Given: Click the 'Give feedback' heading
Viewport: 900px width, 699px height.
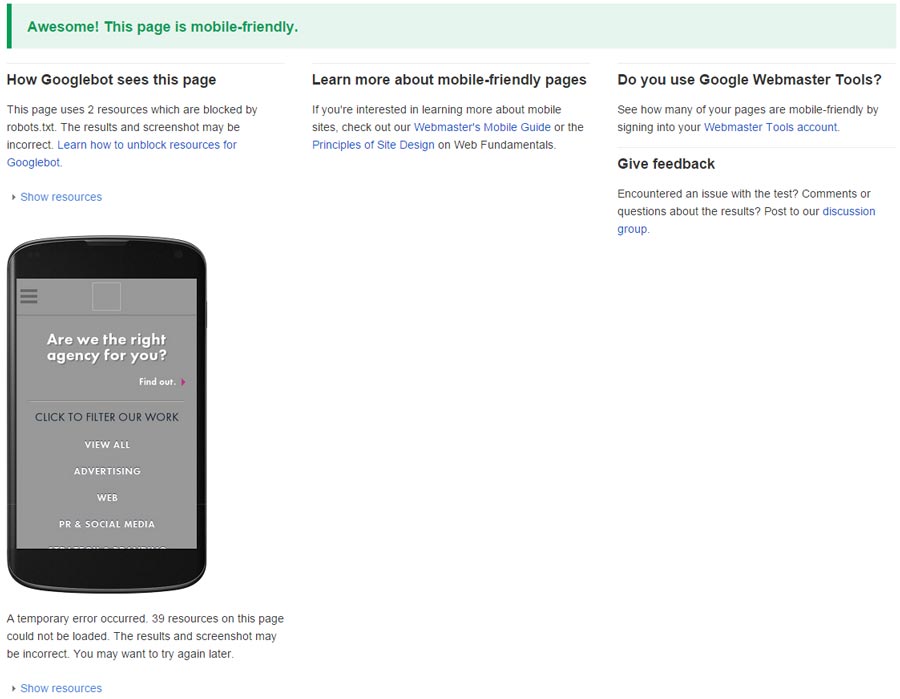Looking at the screenshot, I should coord(666,164).
